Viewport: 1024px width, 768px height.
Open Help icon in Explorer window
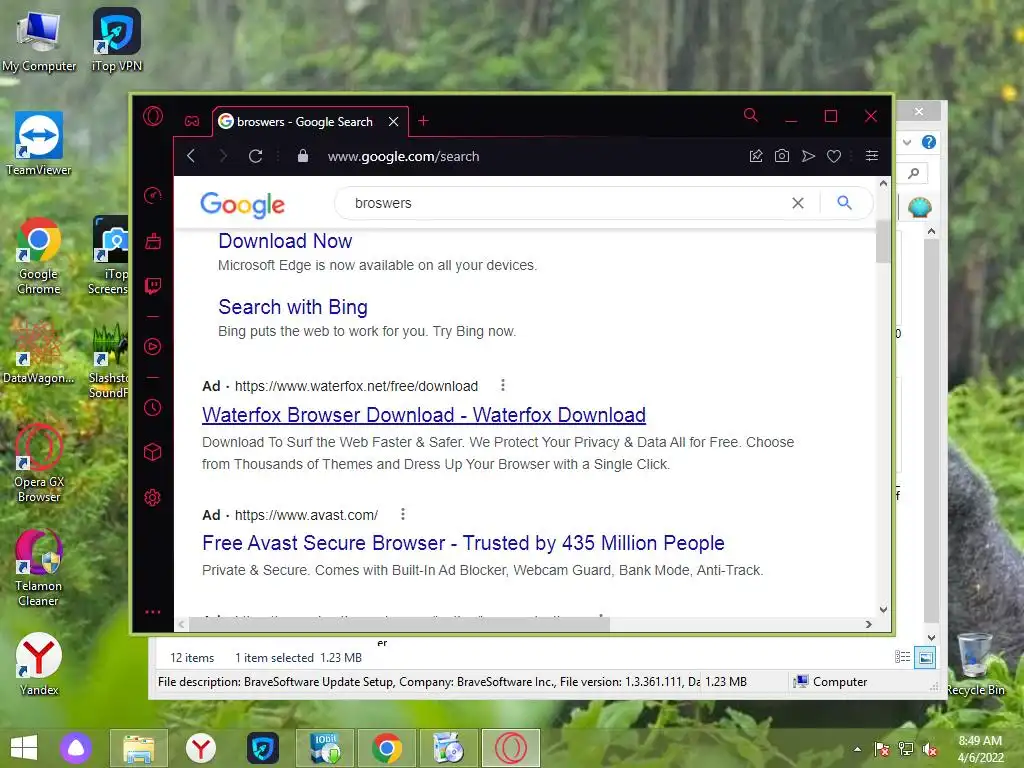pyautogui.click(x=929, y=142)
